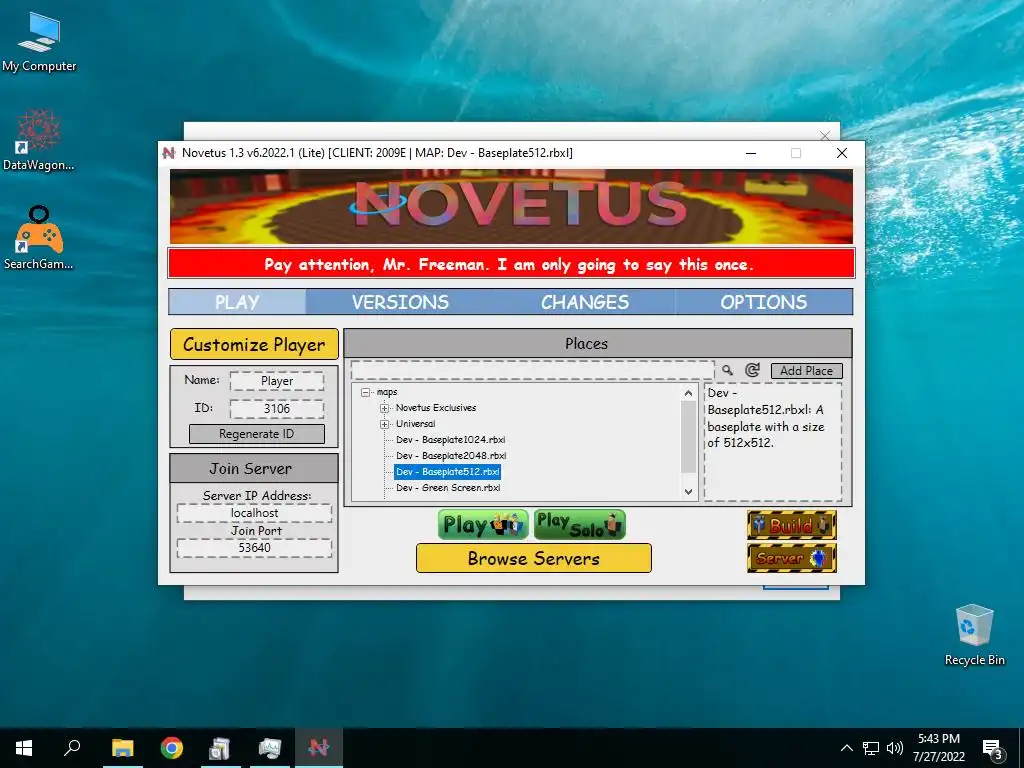Close the Novetus launcher window
1024x768 pixels.
(842, 153)
